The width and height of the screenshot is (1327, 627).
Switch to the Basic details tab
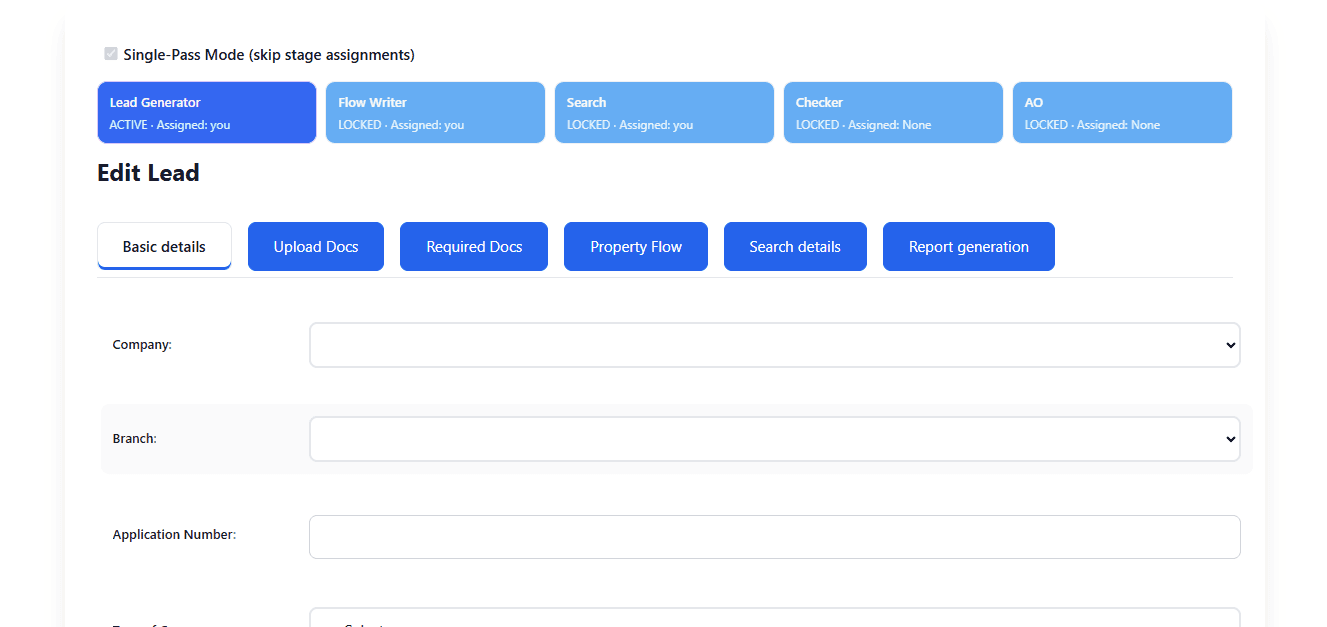[164, 246]
